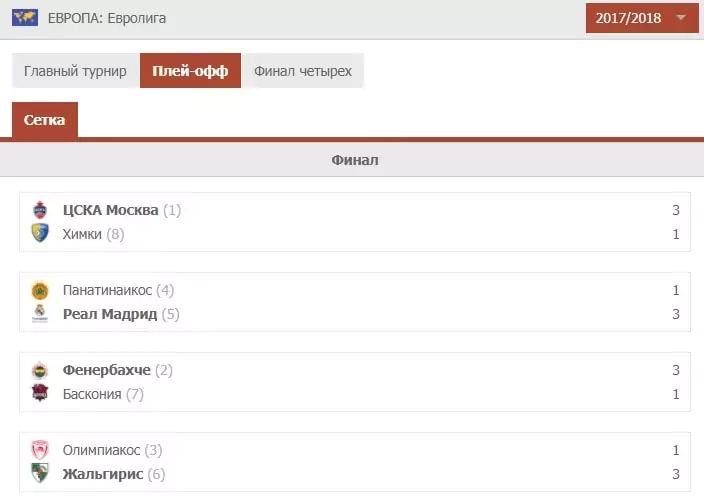Select the Плей-офф tab
The height and width of the screenshot is (499, 704).
pos(190,71)
